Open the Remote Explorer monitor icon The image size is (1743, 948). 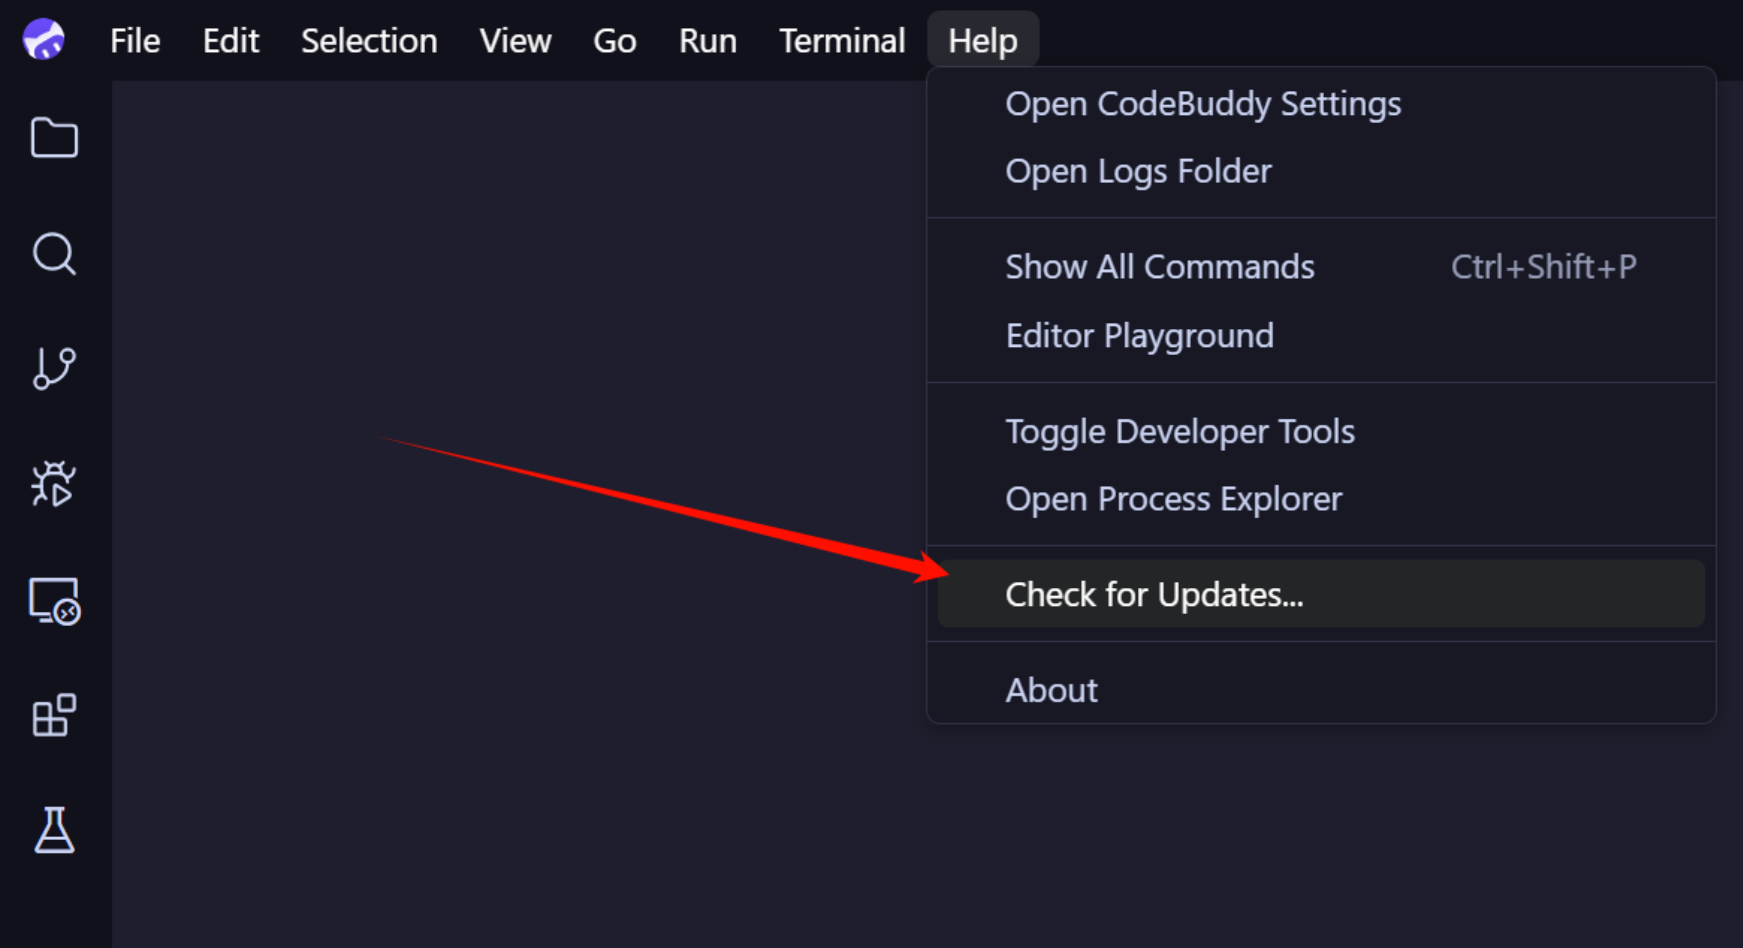[54, 601]
